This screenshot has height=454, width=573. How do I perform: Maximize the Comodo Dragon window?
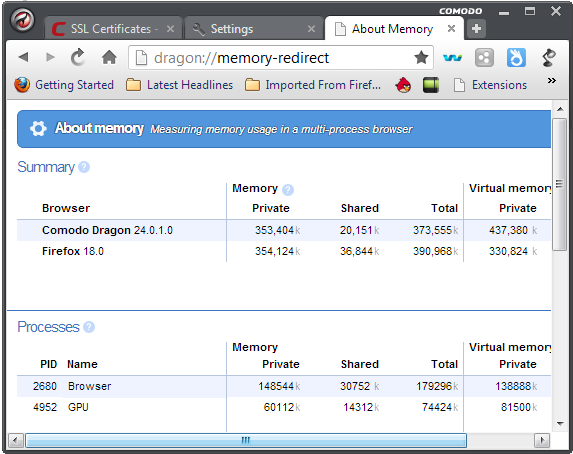[x=530, y=11]
